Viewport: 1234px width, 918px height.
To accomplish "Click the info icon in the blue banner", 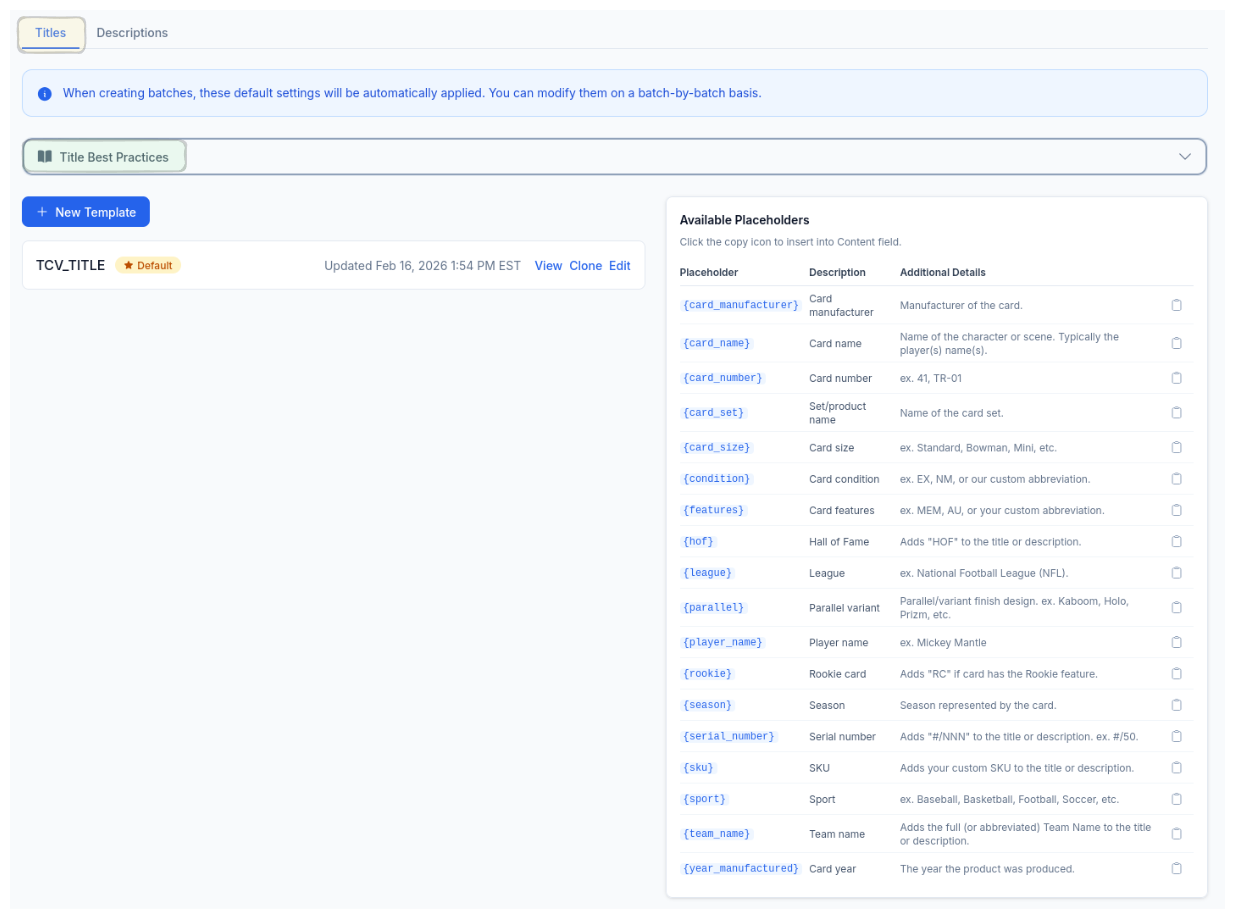I will click(43, 92).
